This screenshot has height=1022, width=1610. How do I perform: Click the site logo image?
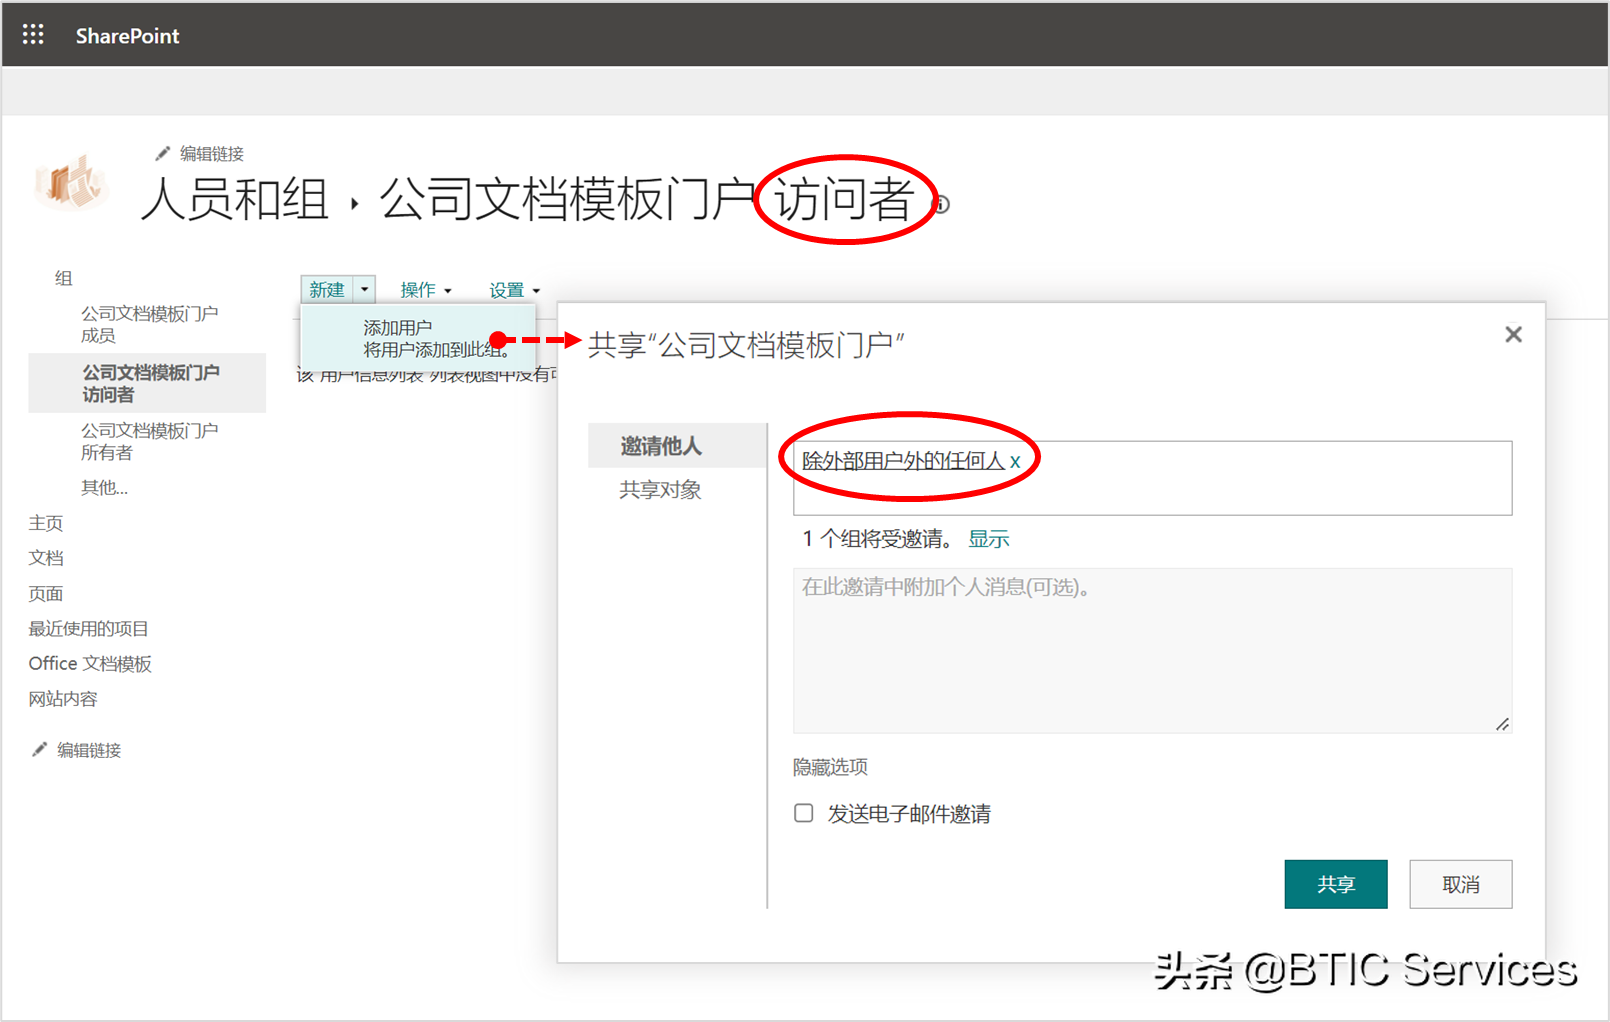[71, 183]
